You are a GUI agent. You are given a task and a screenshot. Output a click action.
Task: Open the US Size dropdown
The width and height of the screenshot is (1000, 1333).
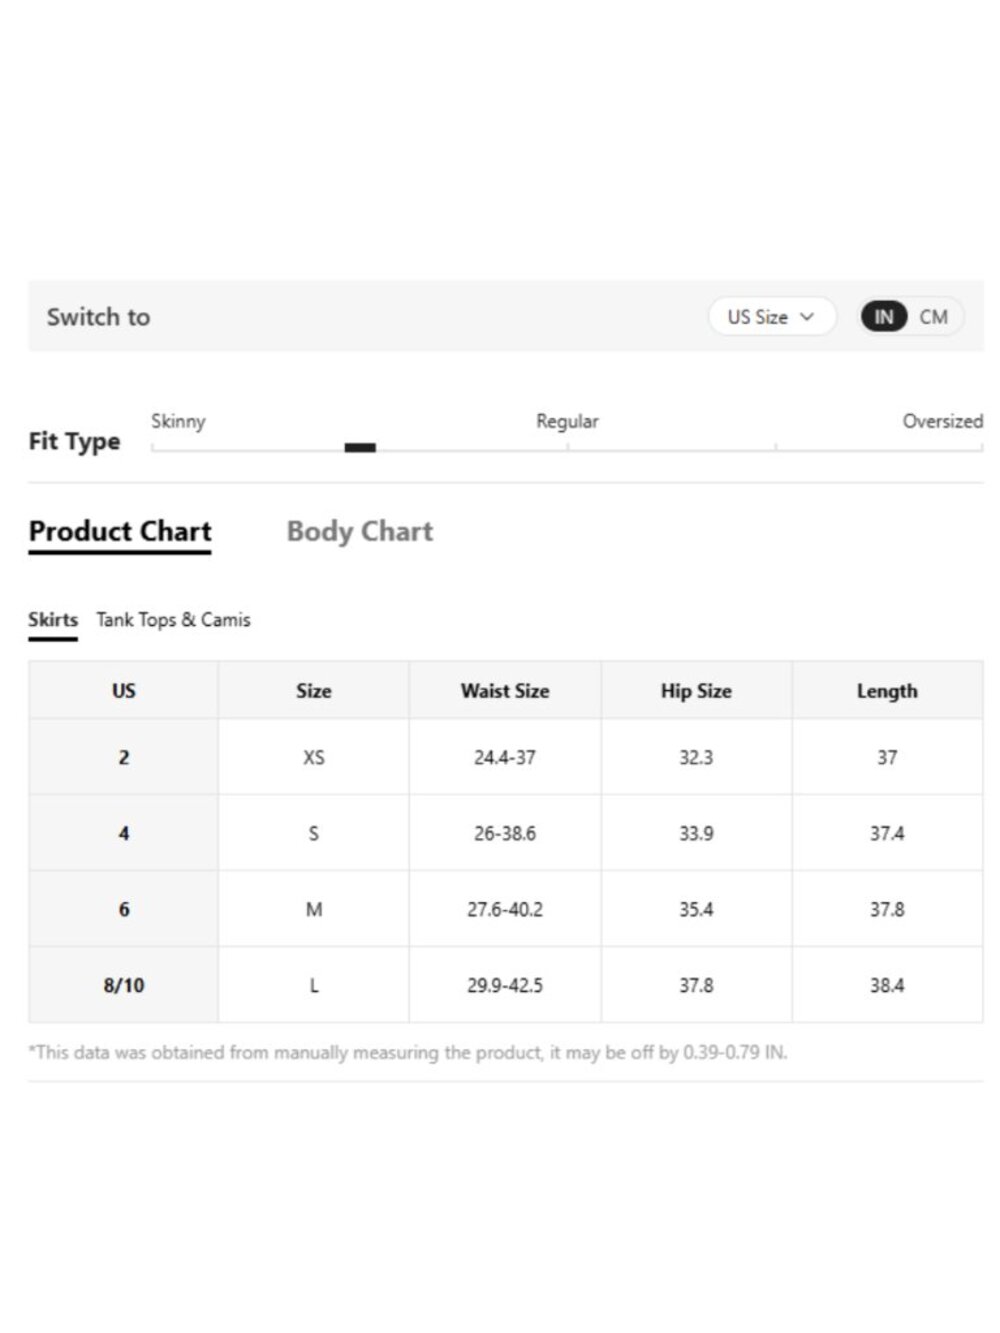tap(771, 317)
